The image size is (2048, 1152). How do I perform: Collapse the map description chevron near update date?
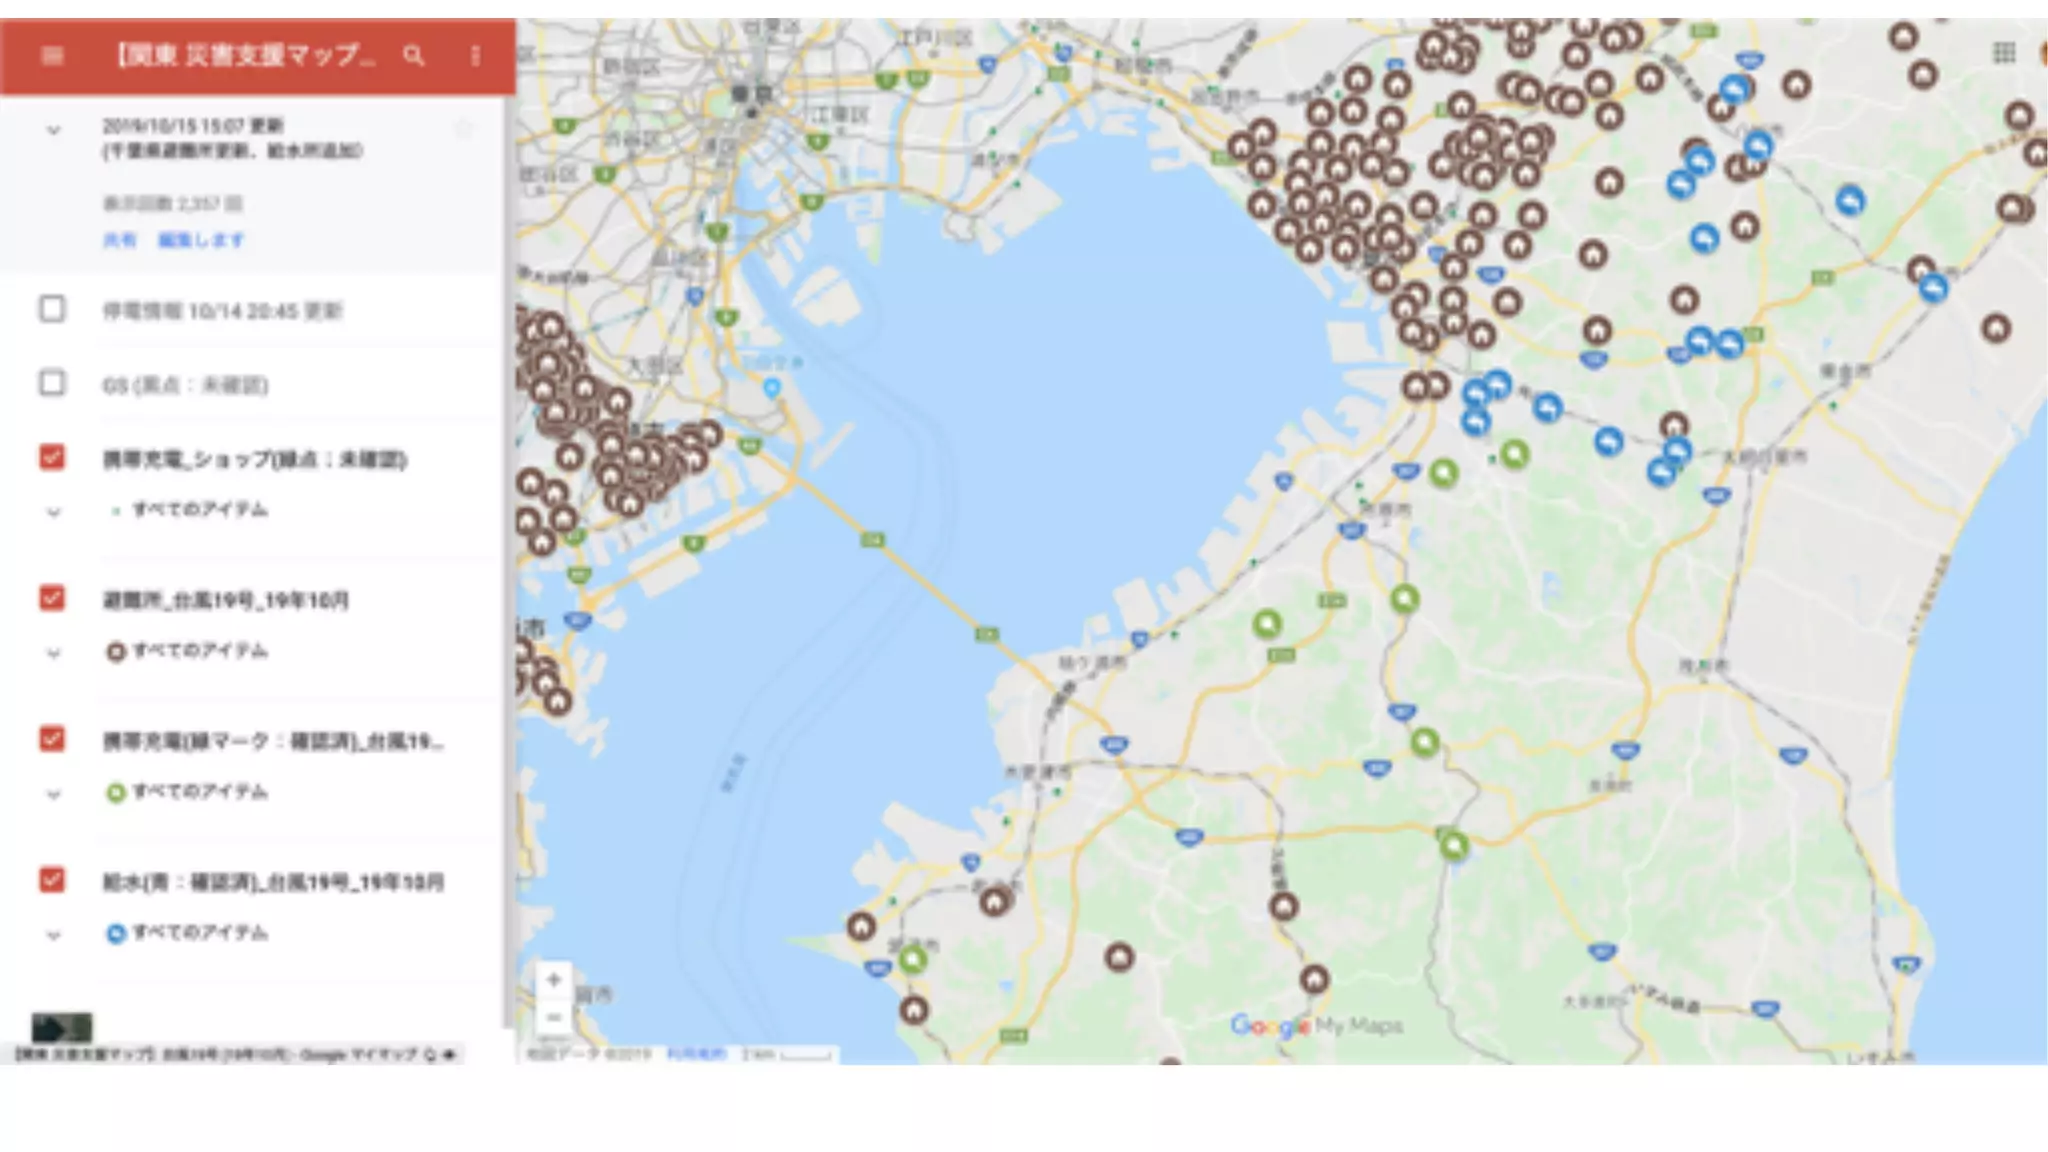(x=54, y=130)
